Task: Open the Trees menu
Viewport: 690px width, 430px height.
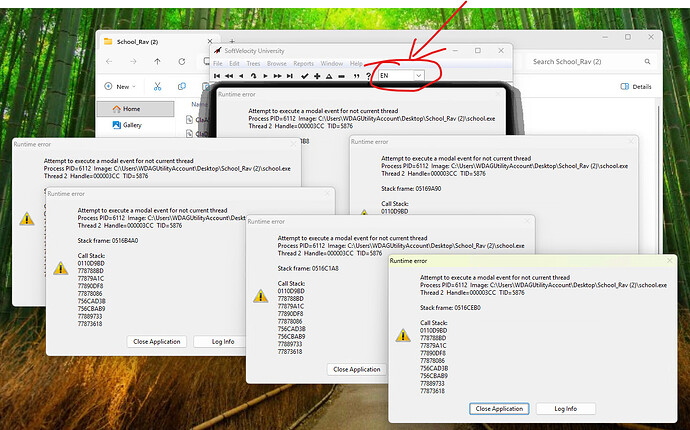Action: click(x=253, y=64)
